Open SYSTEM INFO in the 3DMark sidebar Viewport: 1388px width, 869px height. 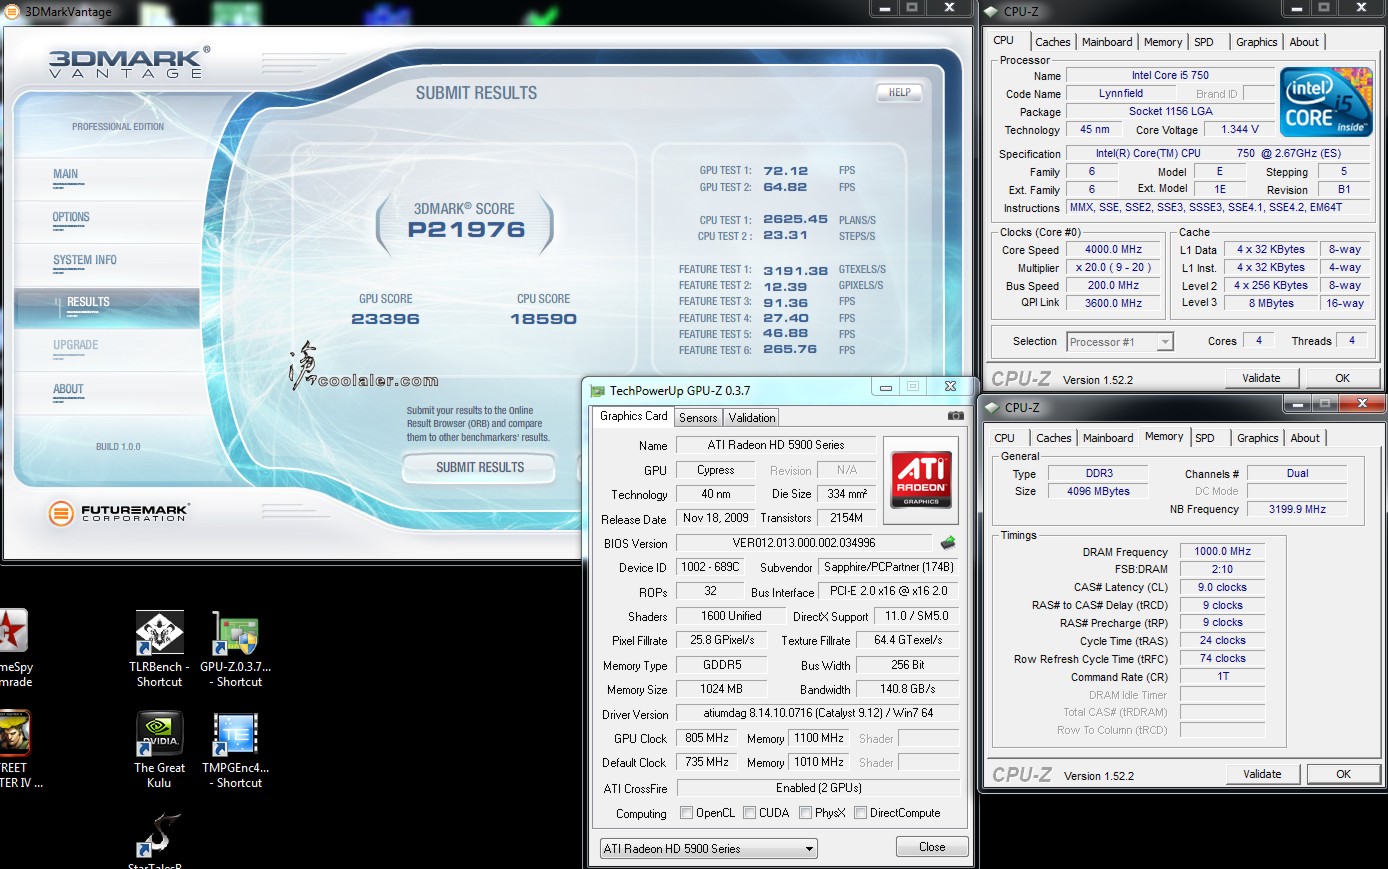pos(85,260)
